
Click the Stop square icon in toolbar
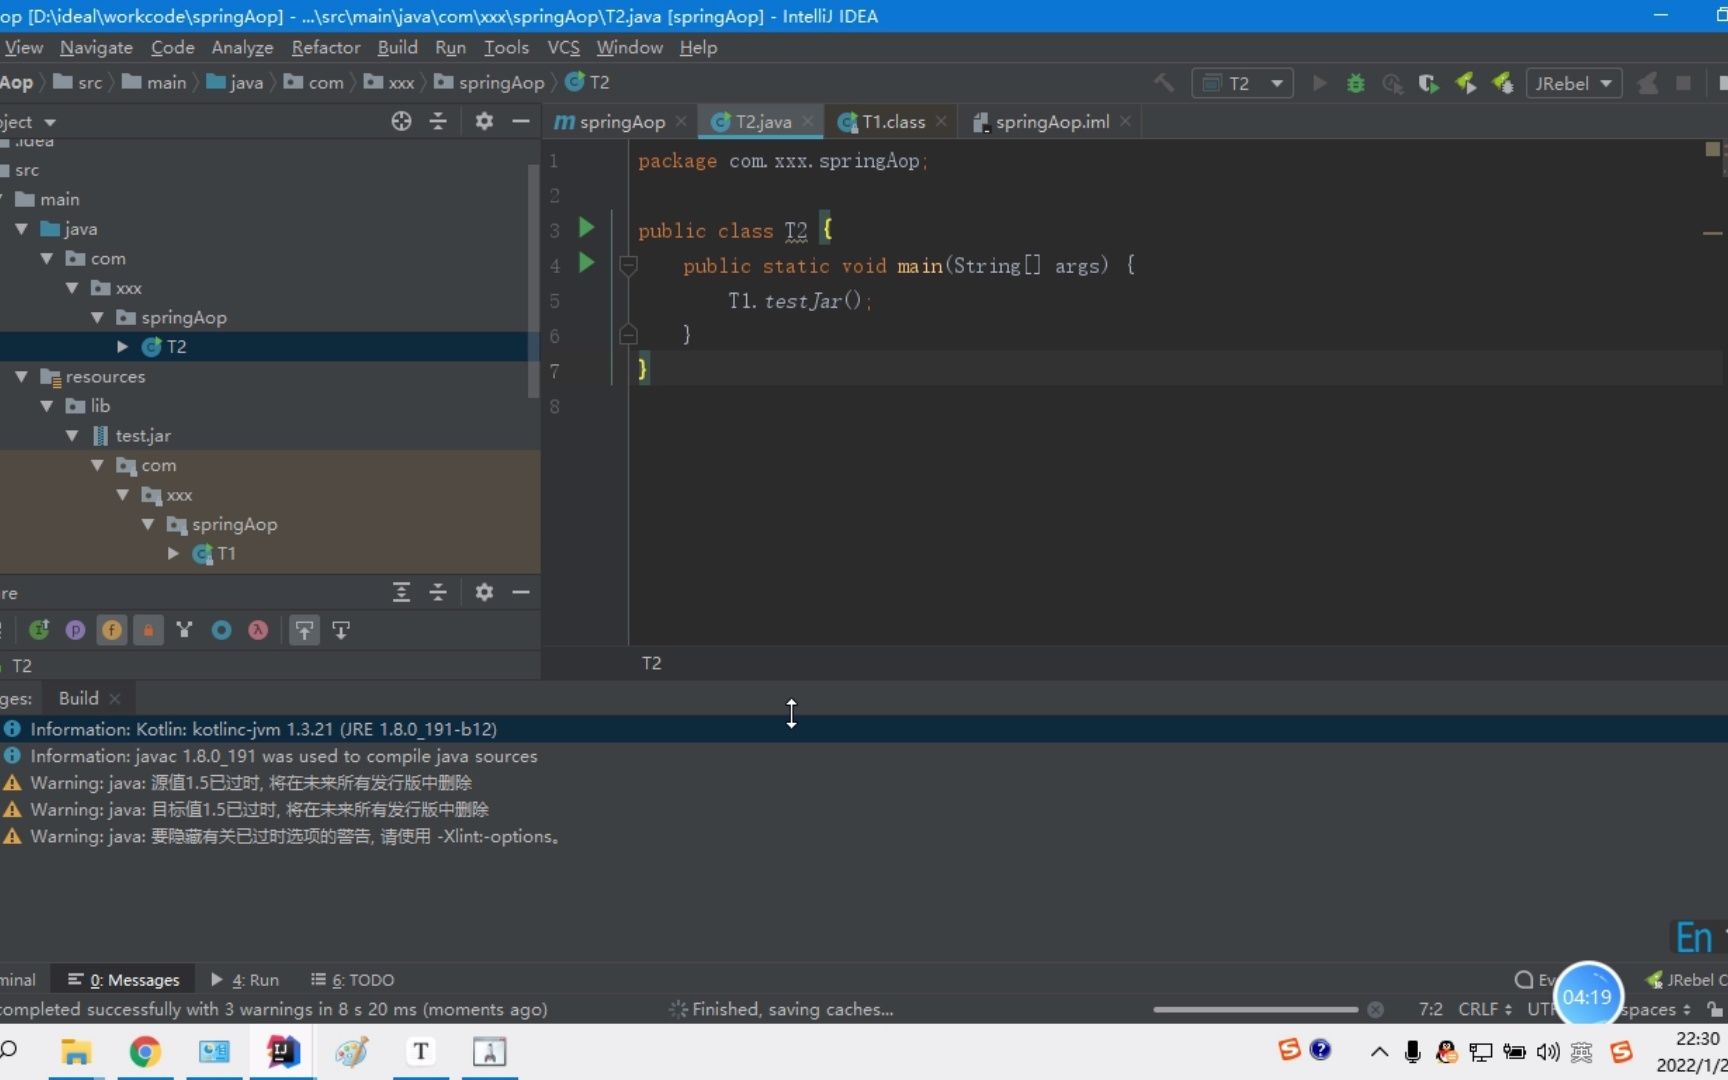pos(1684,83)
